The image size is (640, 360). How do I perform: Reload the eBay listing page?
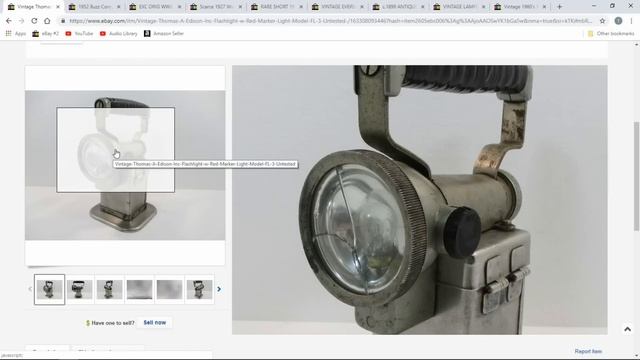(34, 21)
